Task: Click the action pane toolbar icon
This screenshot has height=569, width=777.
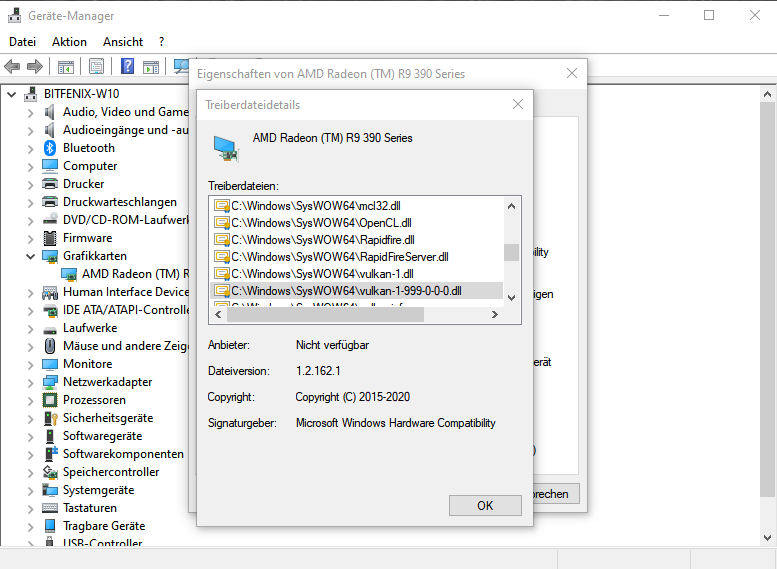Action: [151, 66]
